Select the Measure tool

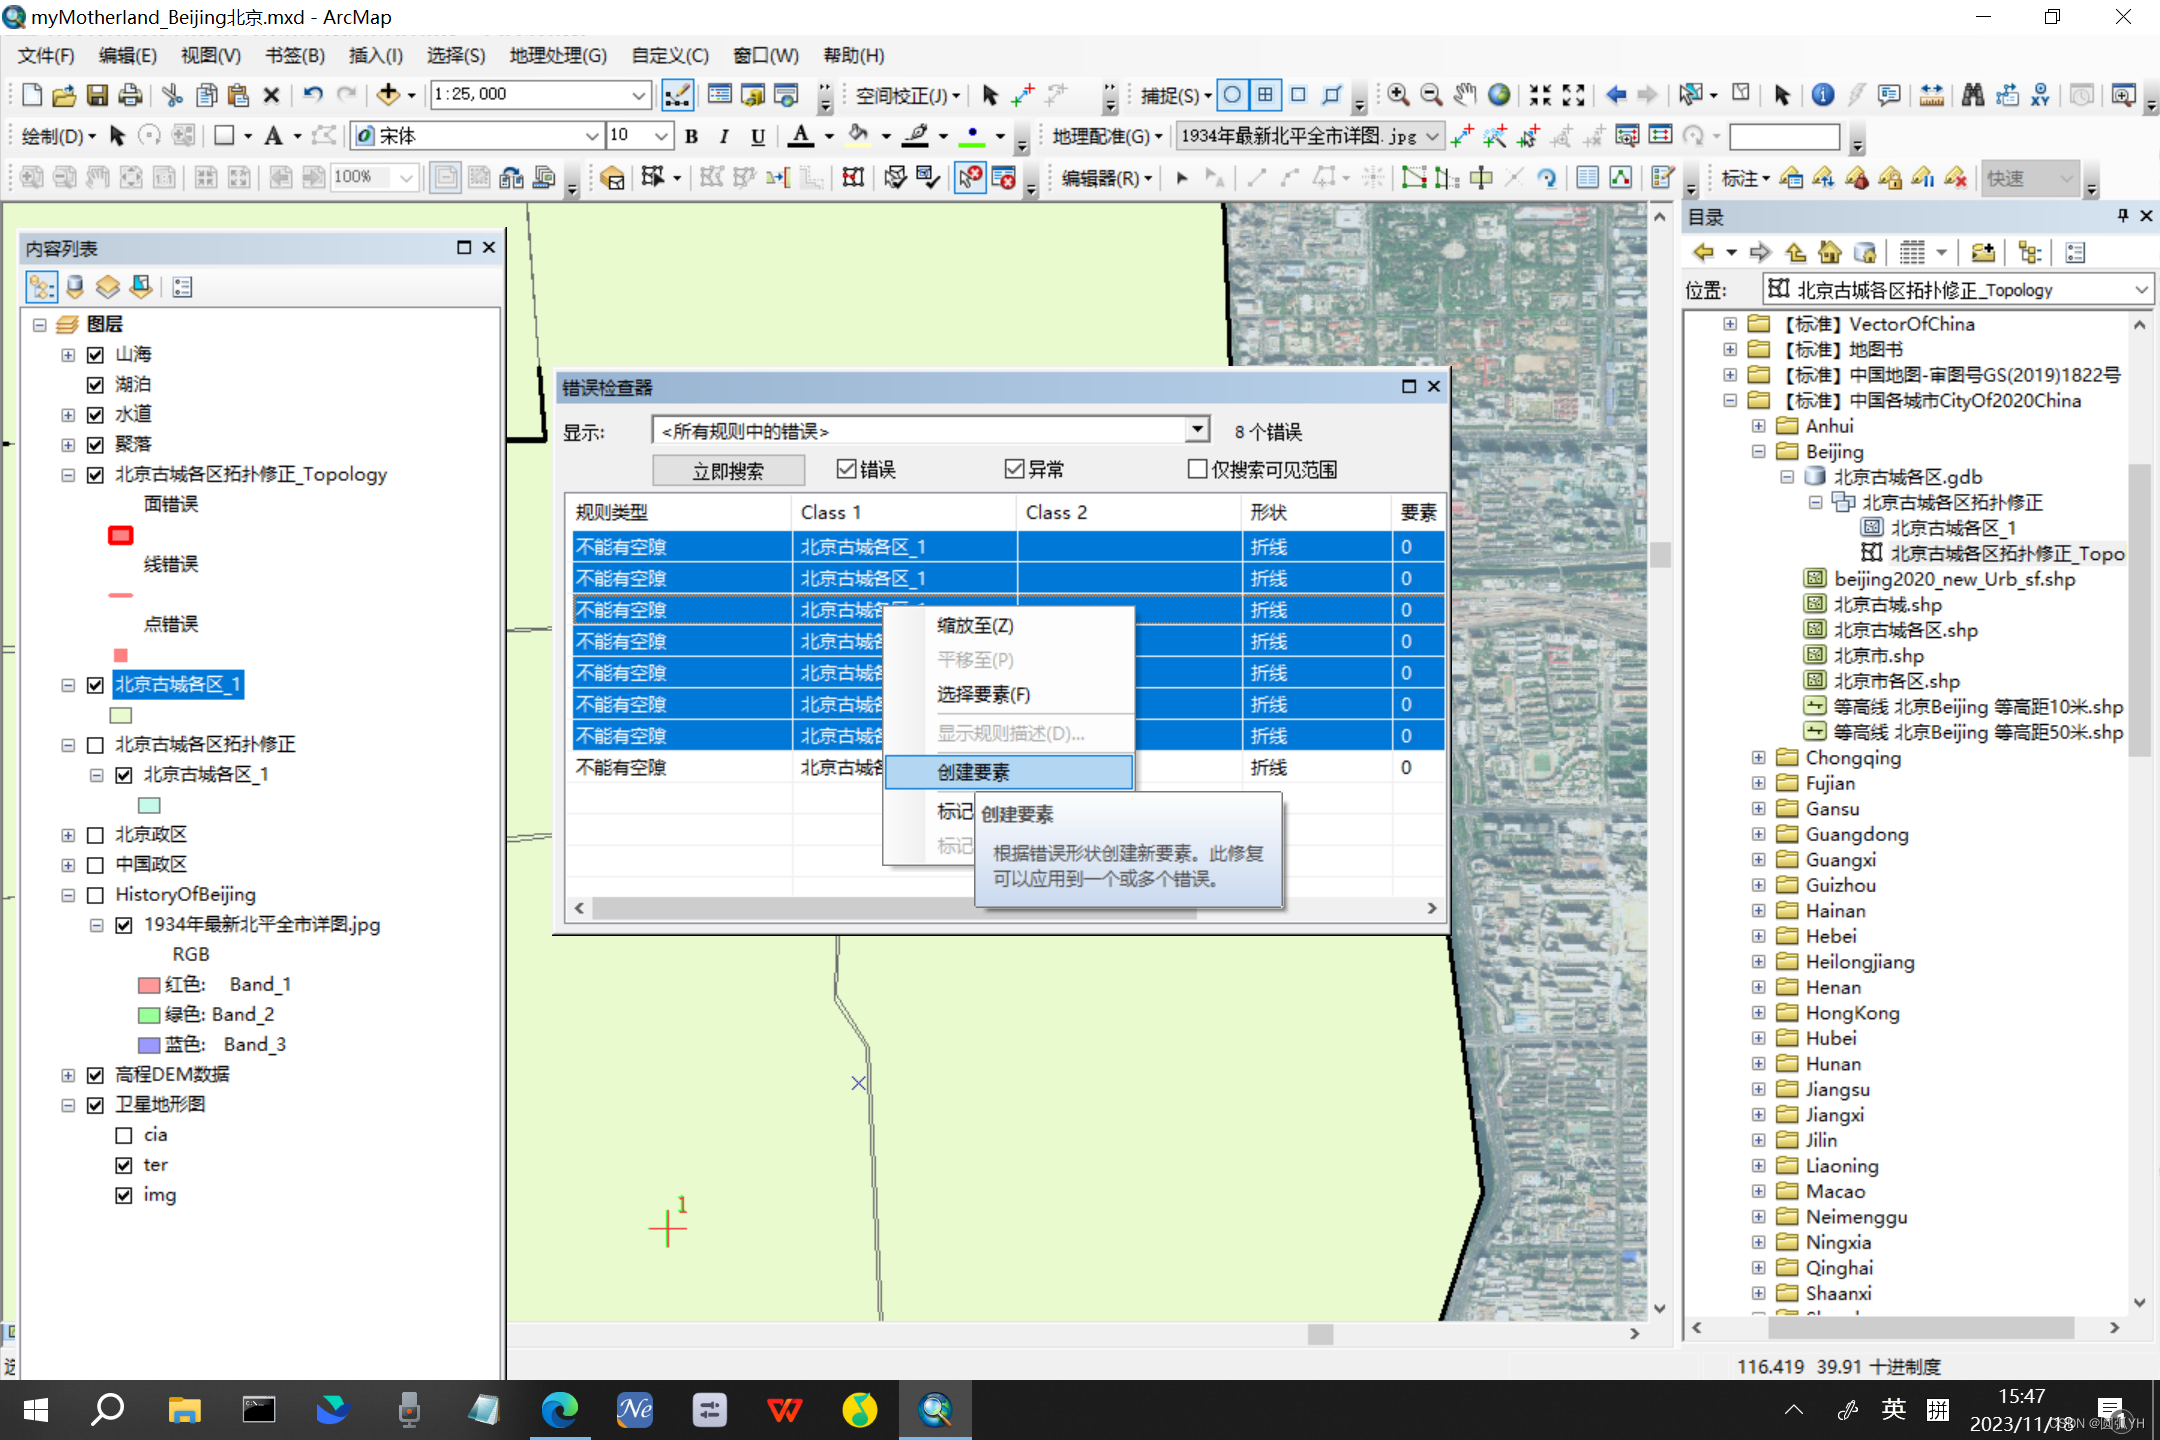tap(1930, 94)
